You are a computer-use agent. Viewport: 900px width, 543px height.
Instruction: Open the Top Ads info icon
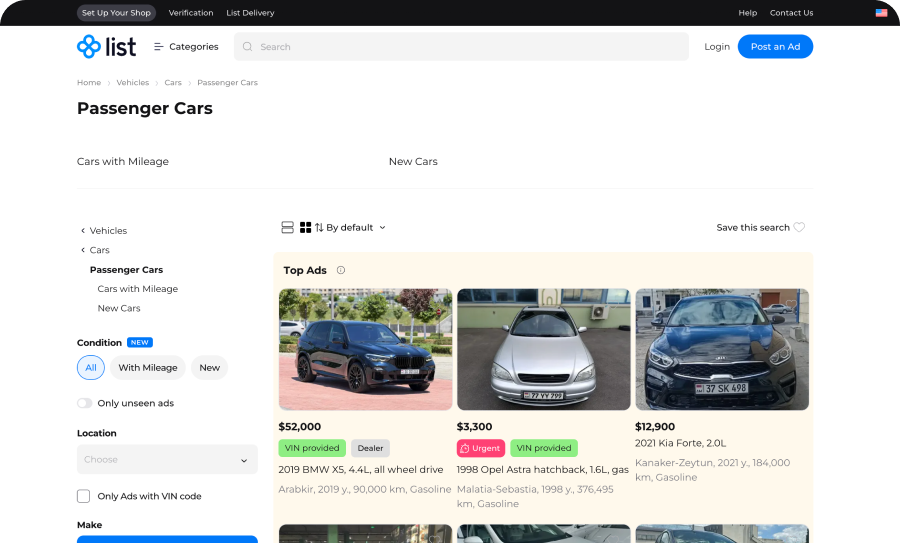tap(341, 270)
